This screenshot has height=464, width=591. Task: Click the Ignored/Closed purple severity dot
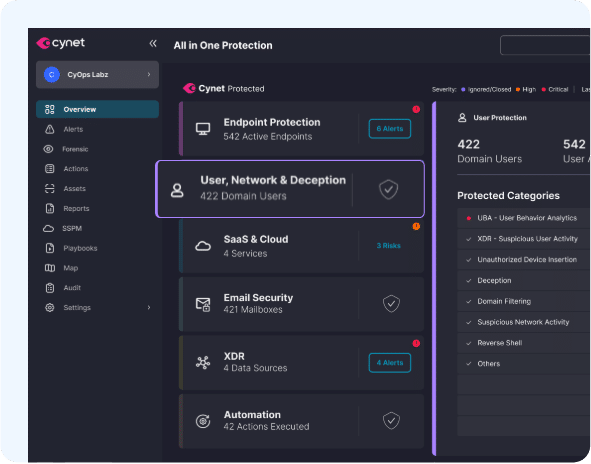tap(463, 90)
